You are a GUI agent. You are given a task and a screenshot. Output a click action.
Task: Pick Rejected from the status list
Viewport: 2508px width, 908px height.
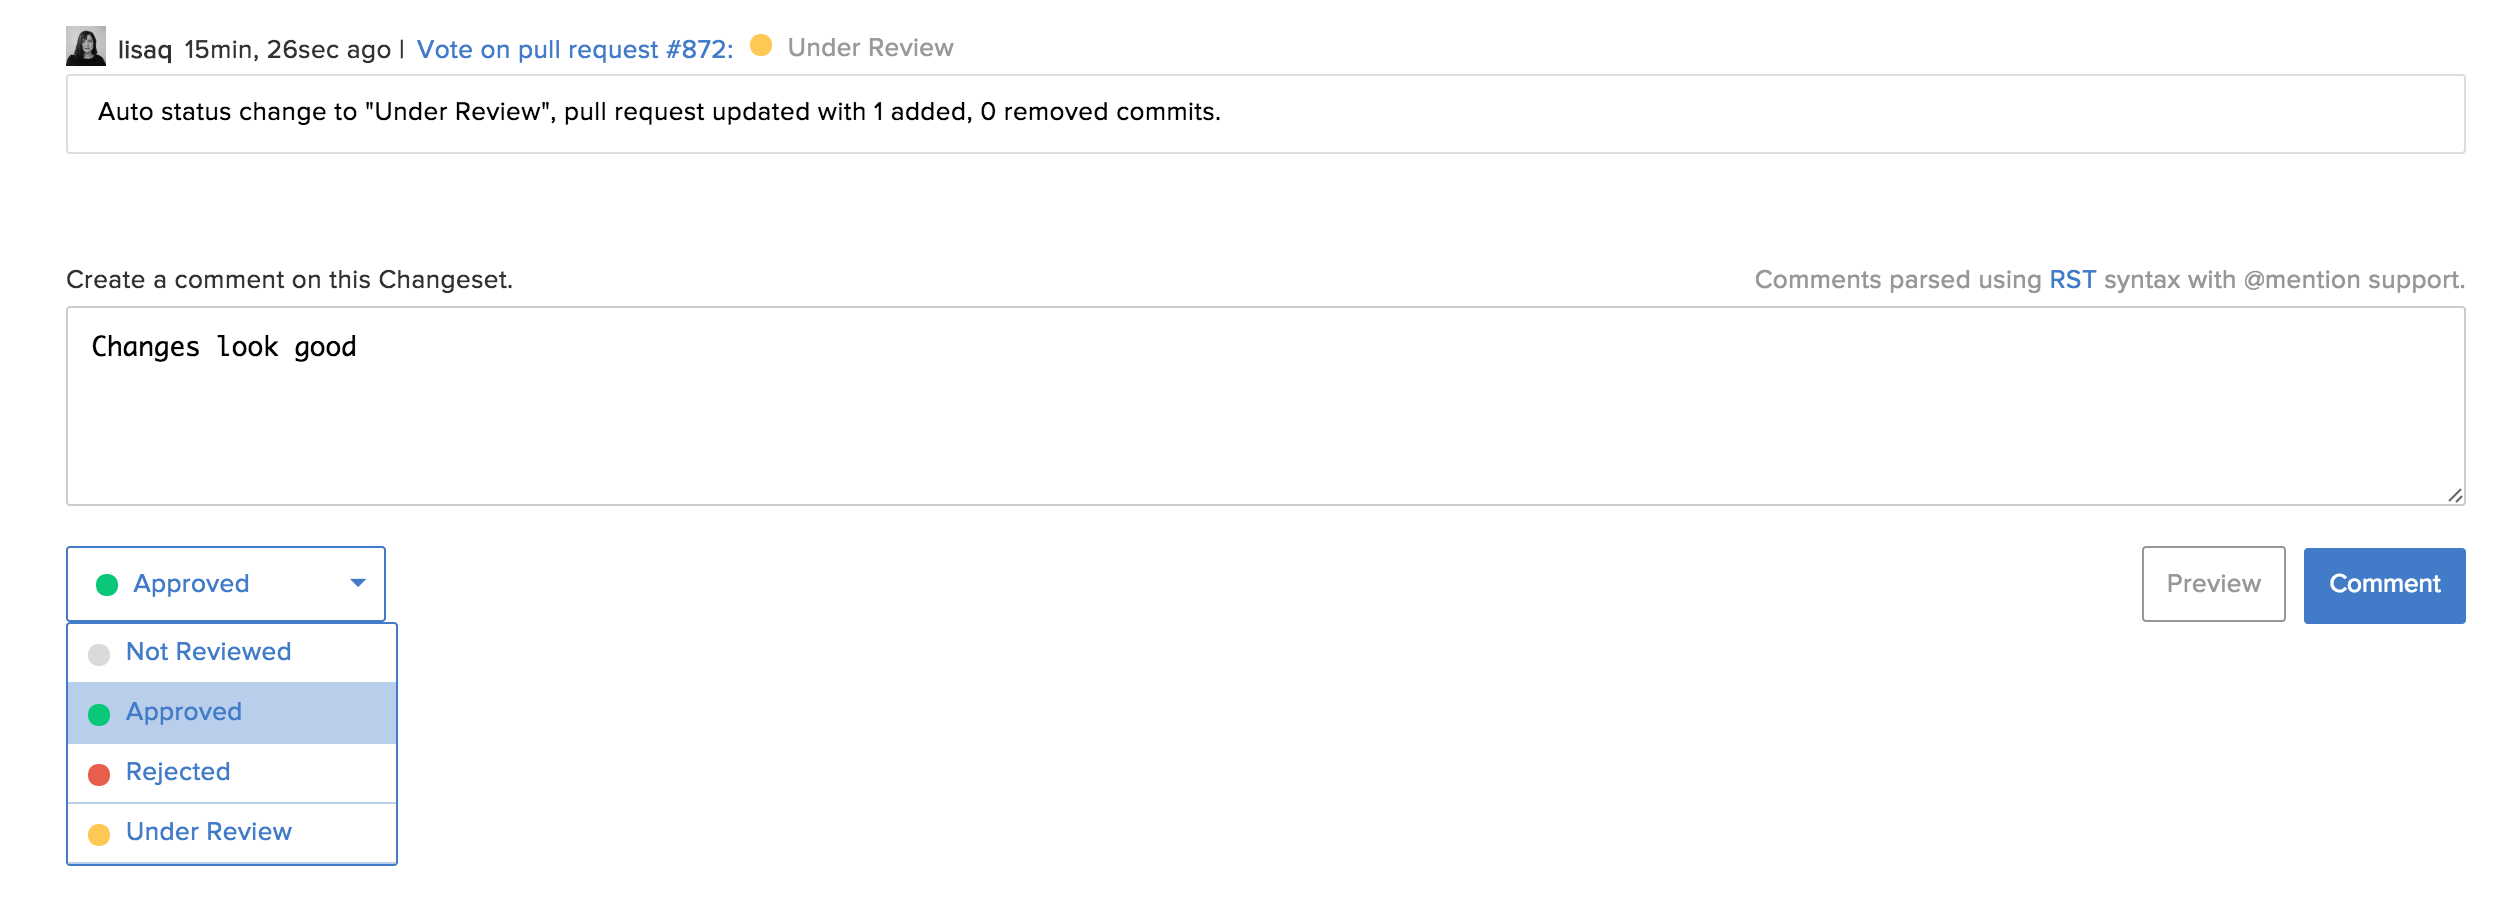click(x=178, y=772)
